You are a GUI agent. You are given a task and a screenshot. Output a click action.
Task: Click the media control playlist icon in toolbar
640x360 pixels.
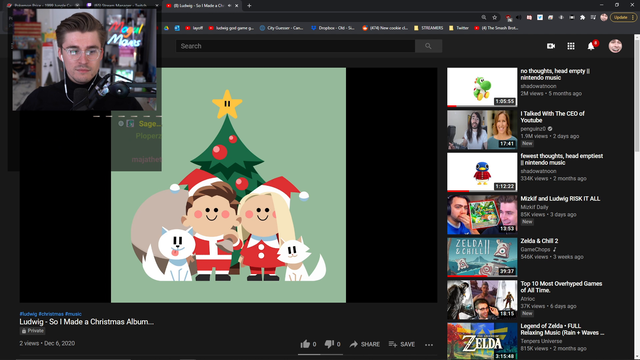click(x=593, y=17)
